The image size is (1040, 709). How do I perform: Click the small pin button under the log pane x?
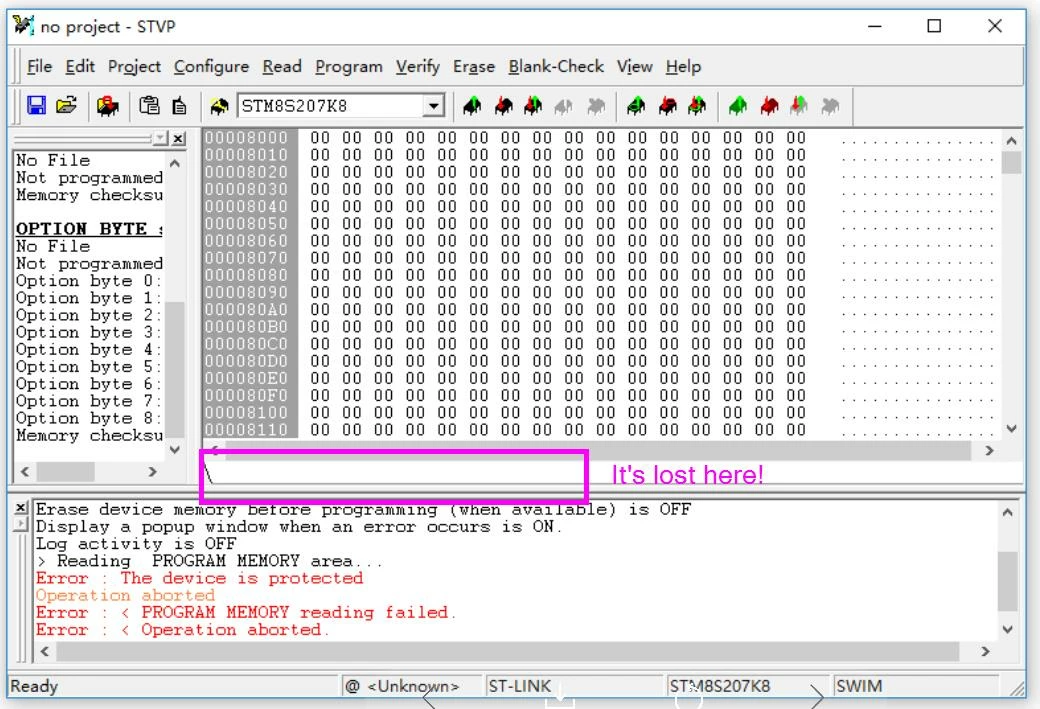tap(21, 524)
